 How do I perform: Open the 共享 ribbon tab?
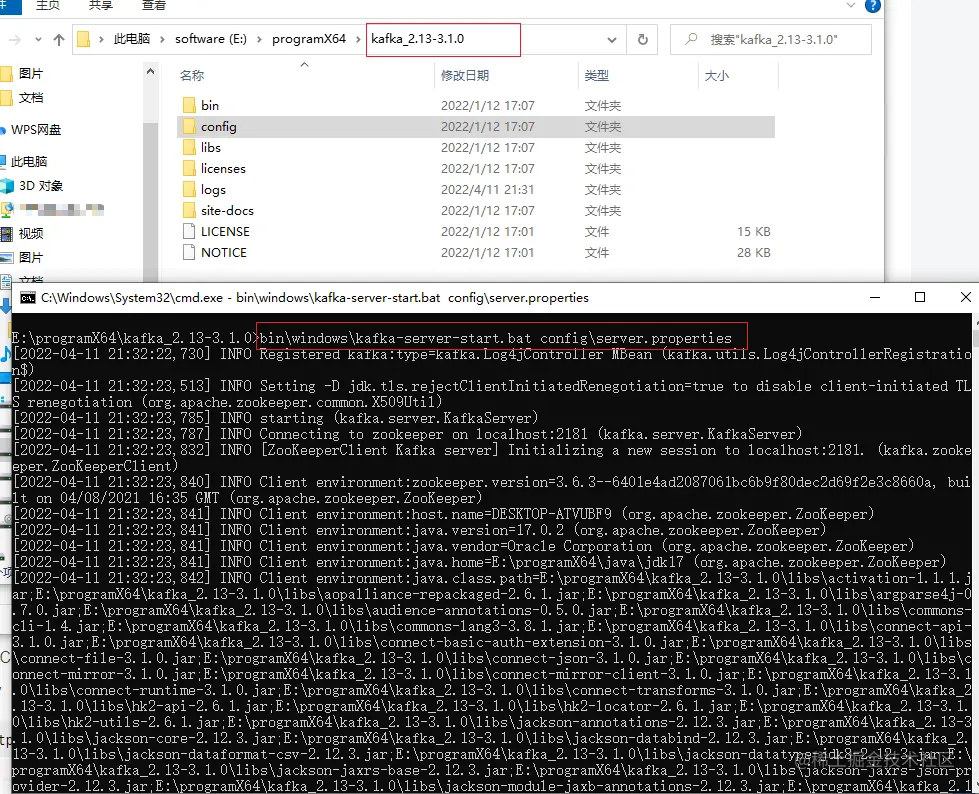tap(101, 5)
